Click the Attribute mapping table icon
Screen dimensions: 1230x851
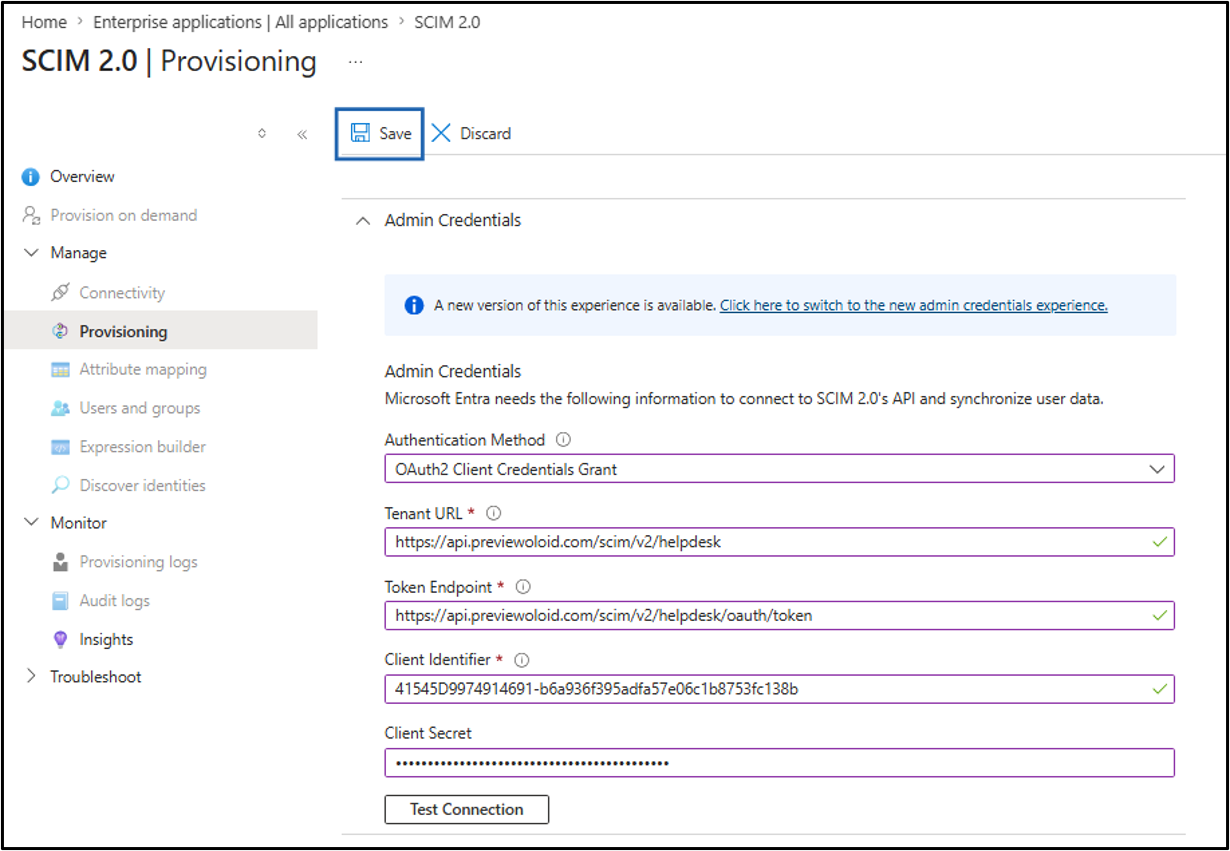[x=61, y=370]
